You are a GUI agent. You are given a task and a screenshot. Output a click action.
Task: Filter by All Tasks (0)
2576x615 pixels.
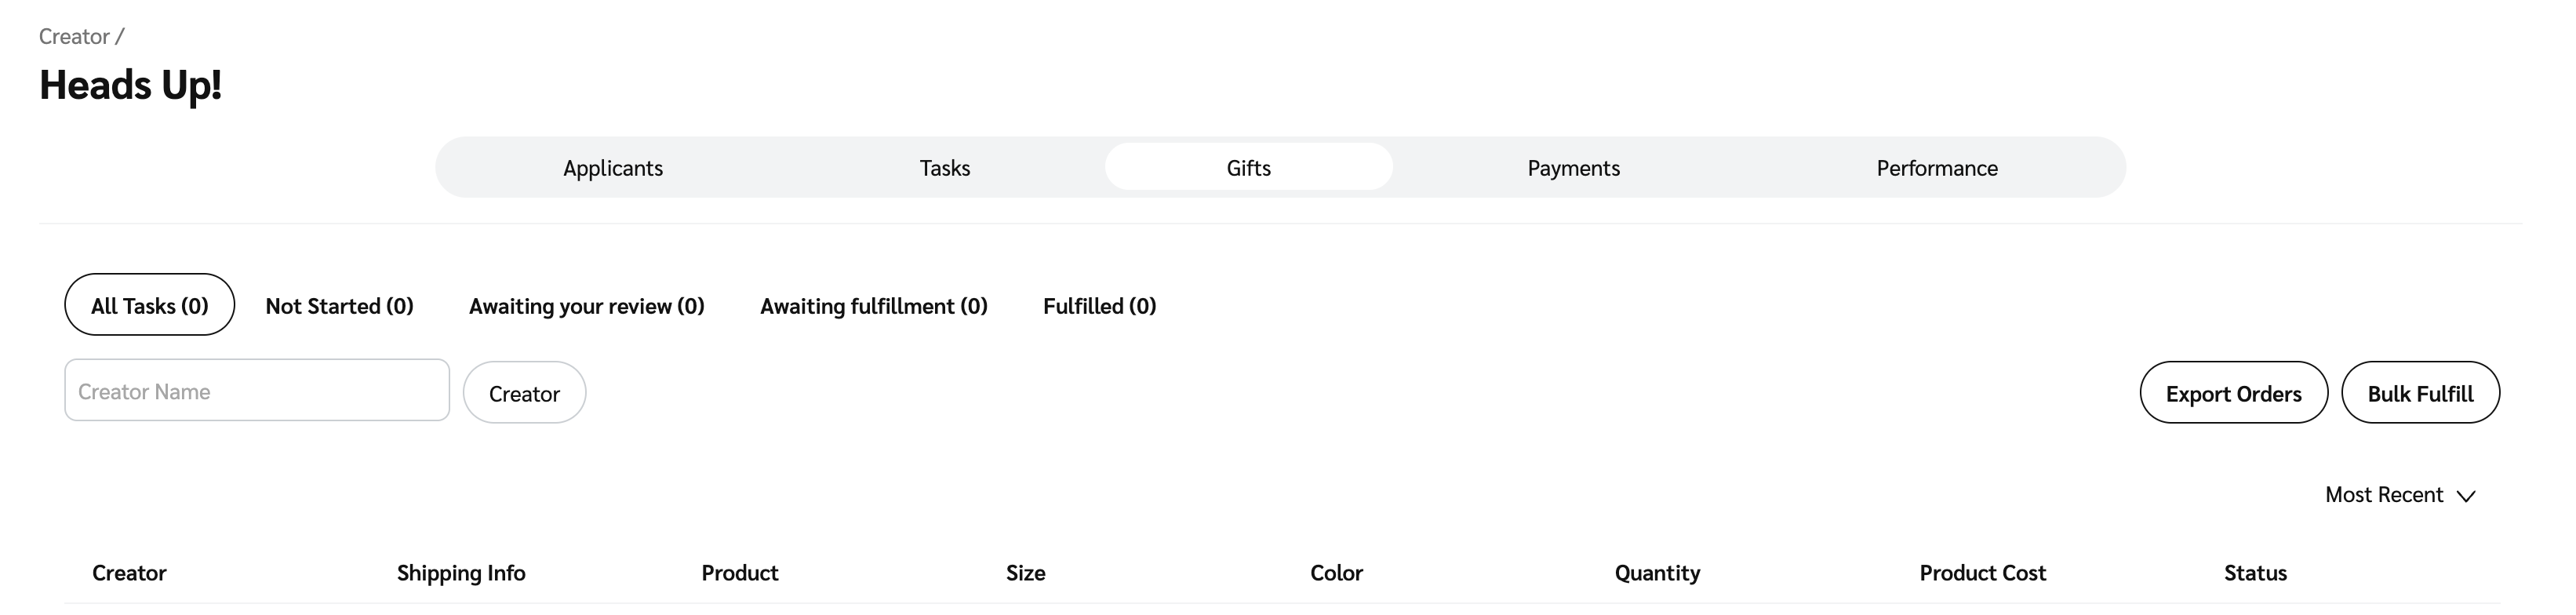150,305
